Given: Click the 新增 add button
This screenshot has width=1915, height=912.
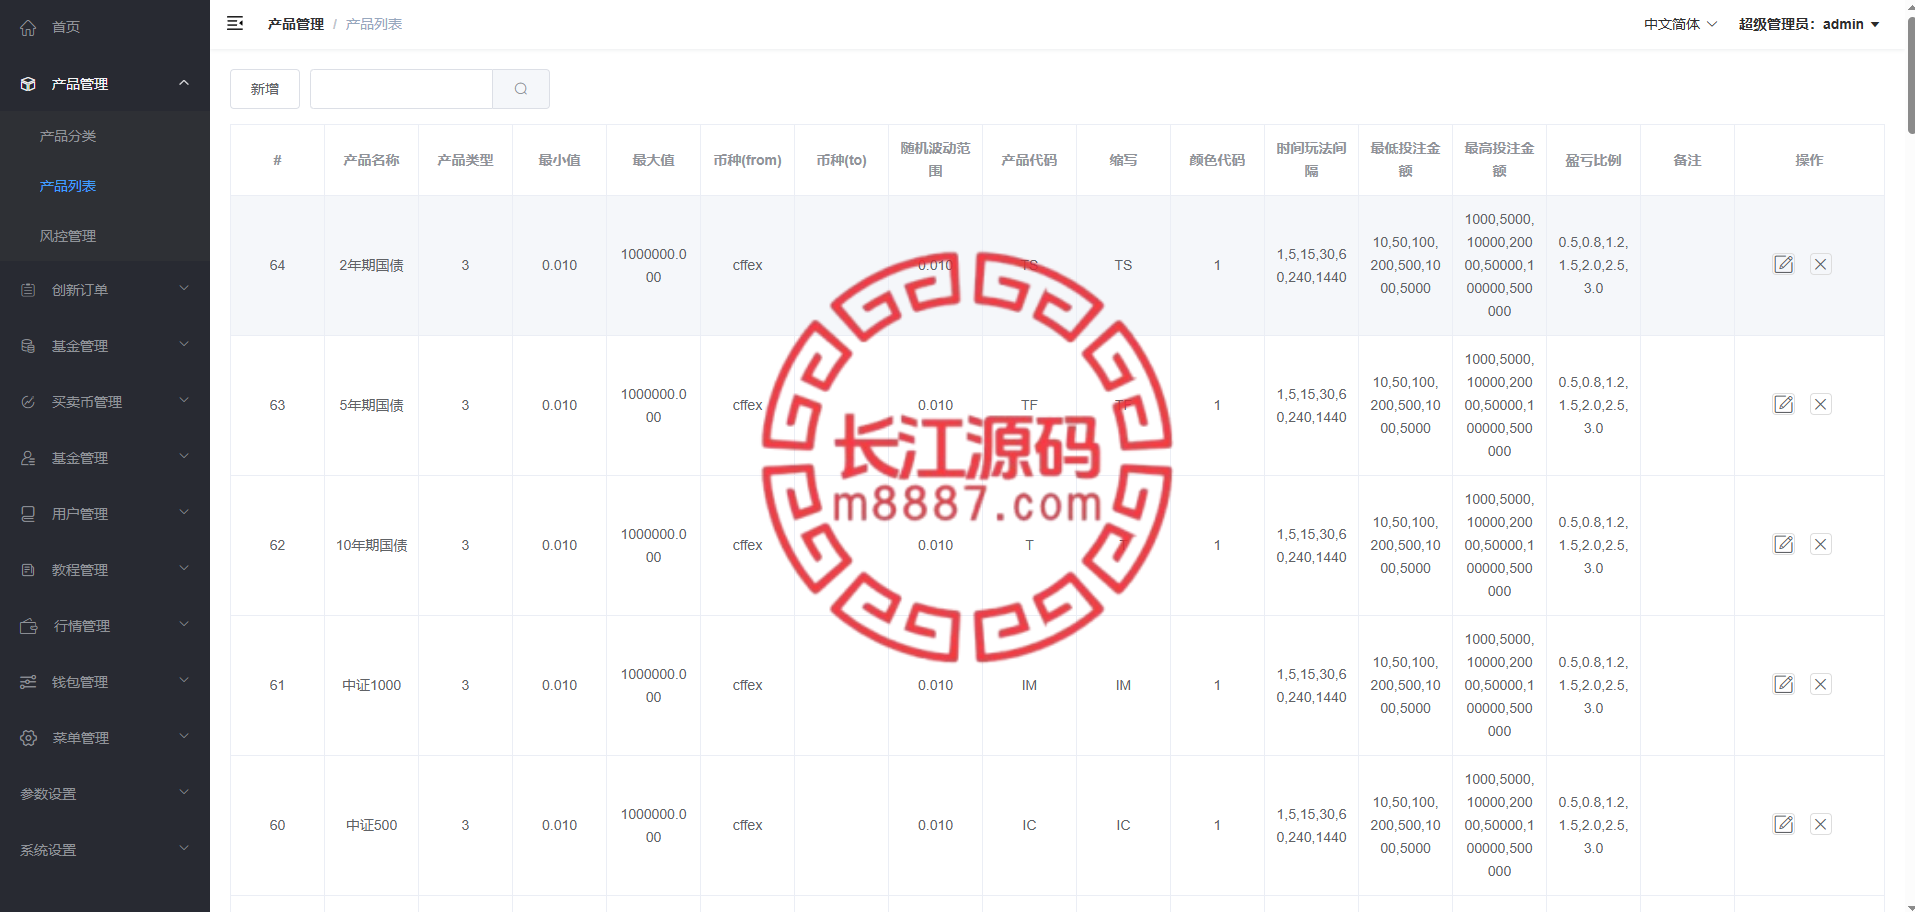Looking at the screenshot, I should pos(265,89).
